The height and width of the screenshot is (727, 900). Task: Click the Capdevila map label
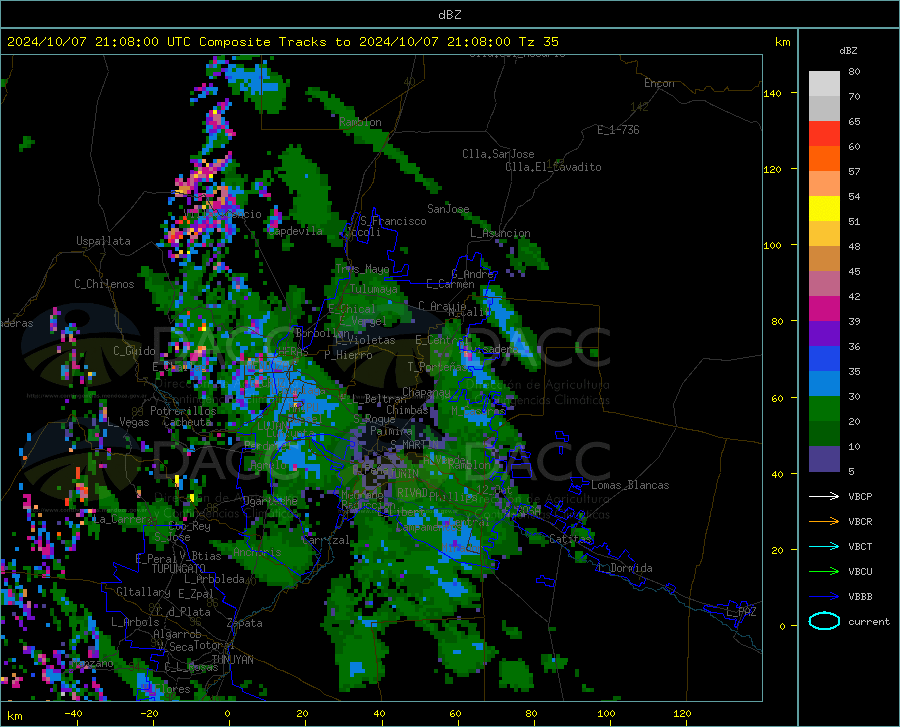295,231
